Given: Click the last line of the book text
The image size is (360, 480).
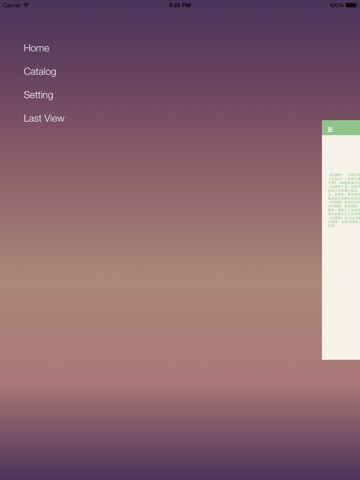Looking at the screenshot, I should tap(332, 226).
